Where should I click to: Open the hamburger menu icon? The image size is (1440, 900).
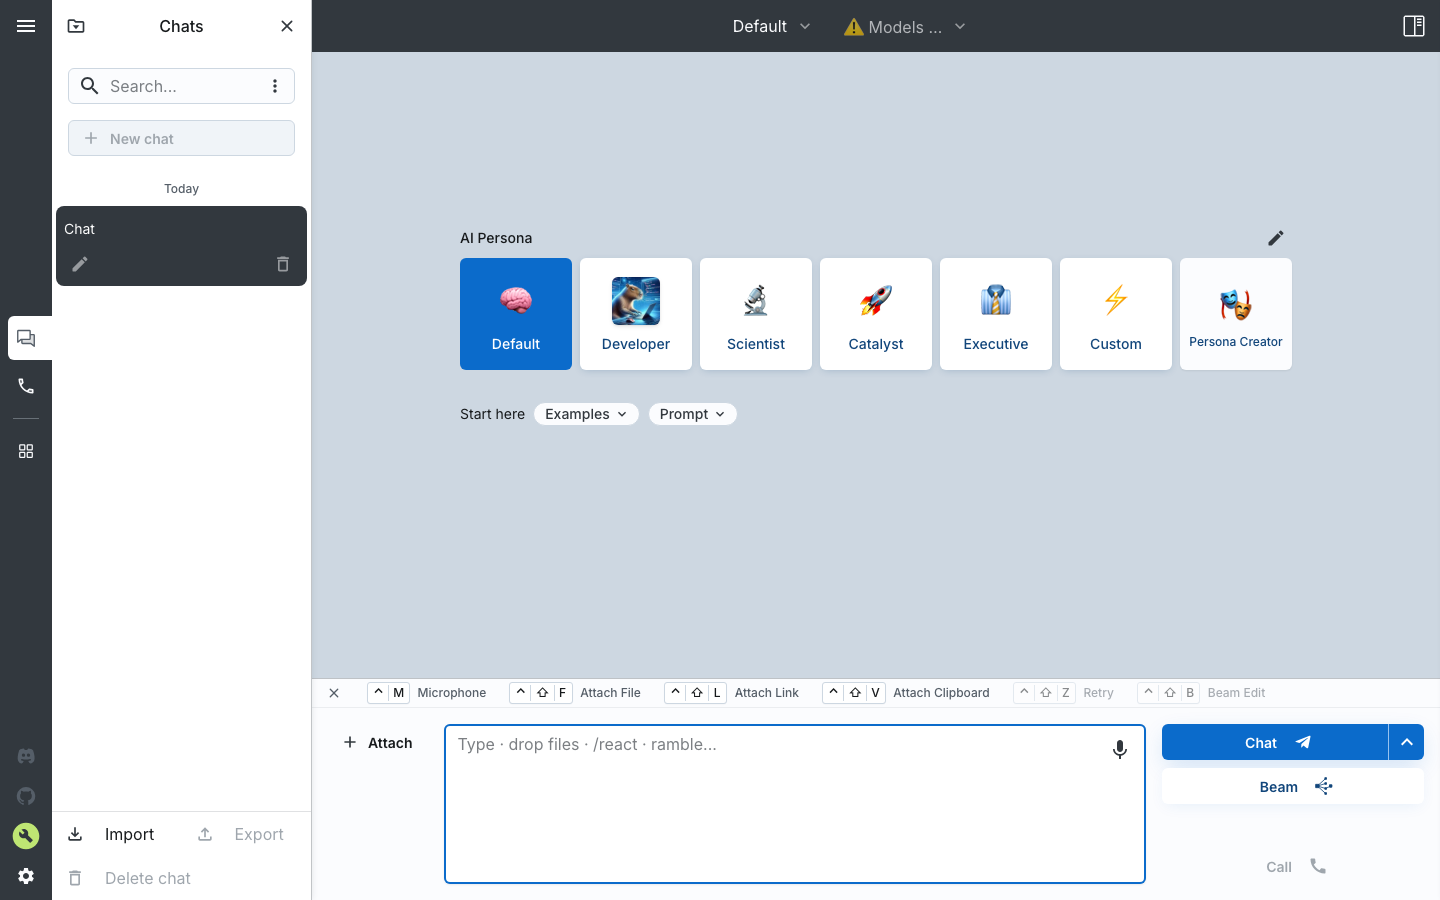click(x=26, y=26)
